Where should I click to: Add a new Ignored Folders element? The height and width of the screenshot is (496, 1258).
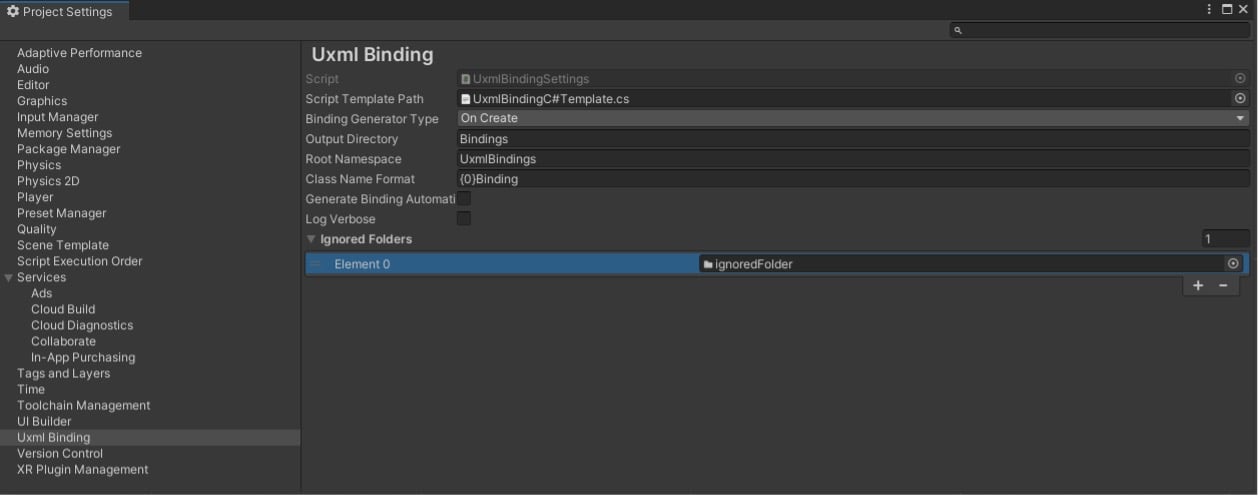[1198, 285]
